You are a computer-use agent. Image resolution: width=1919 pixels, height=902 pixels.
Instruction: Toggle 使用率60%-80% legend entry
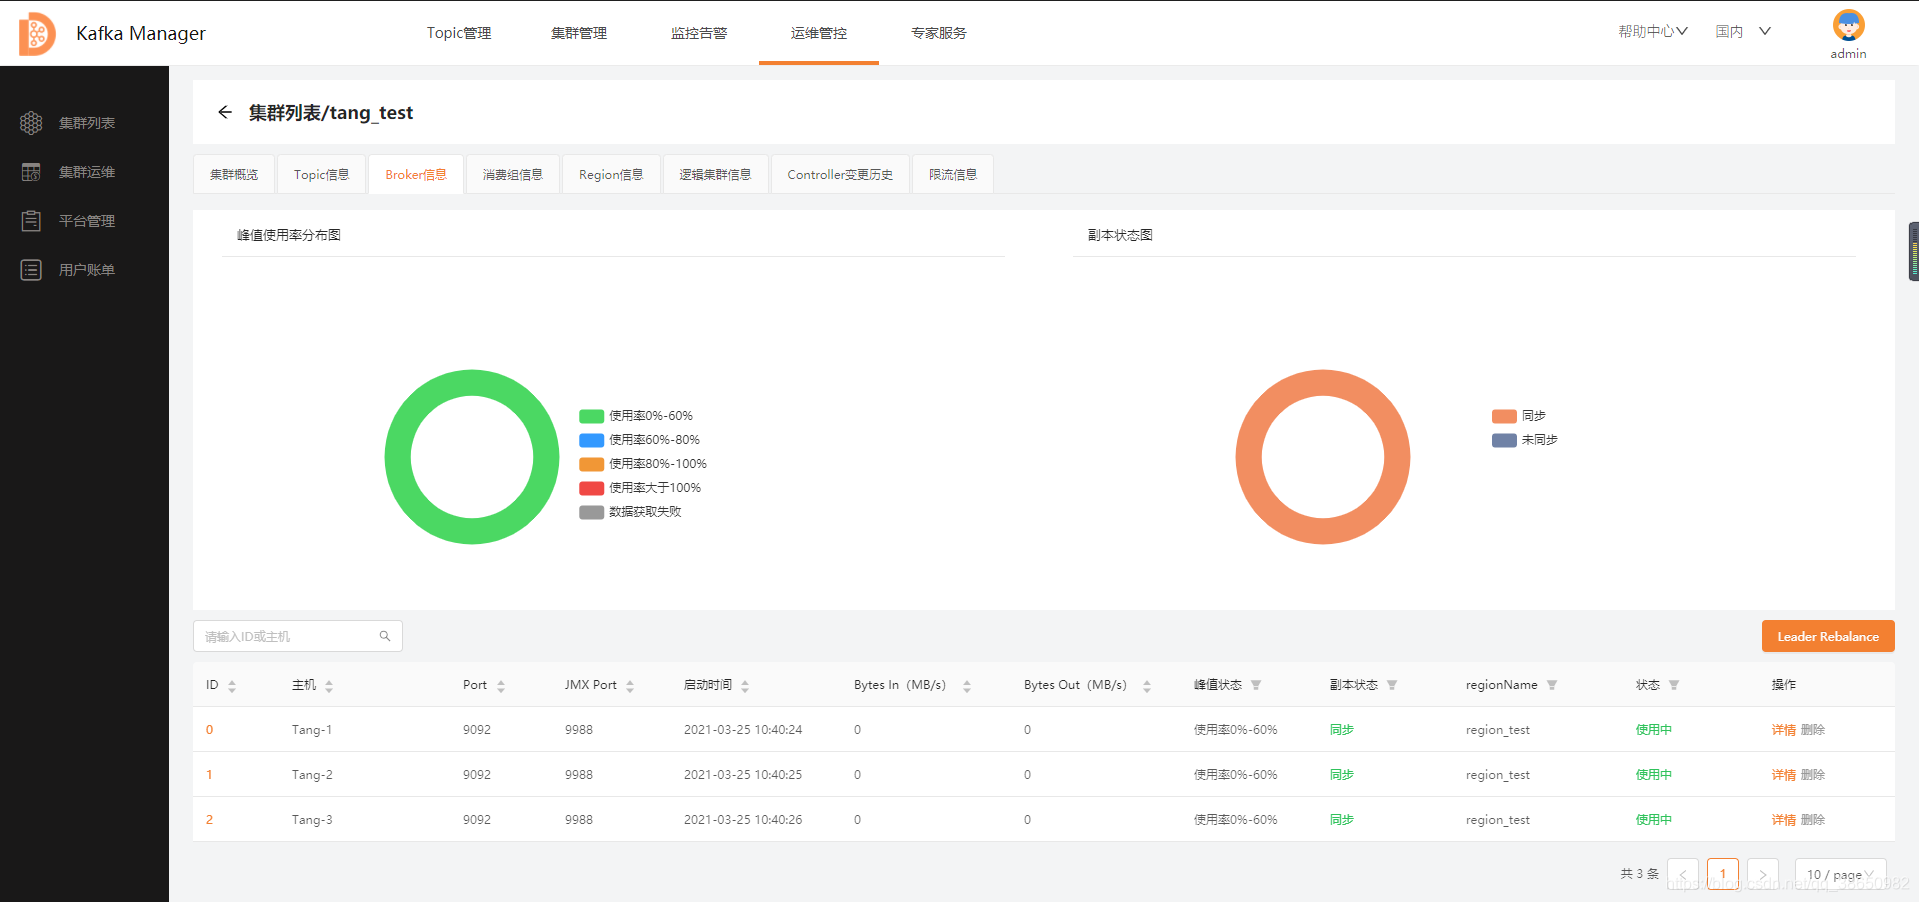(x=640, y=440)
